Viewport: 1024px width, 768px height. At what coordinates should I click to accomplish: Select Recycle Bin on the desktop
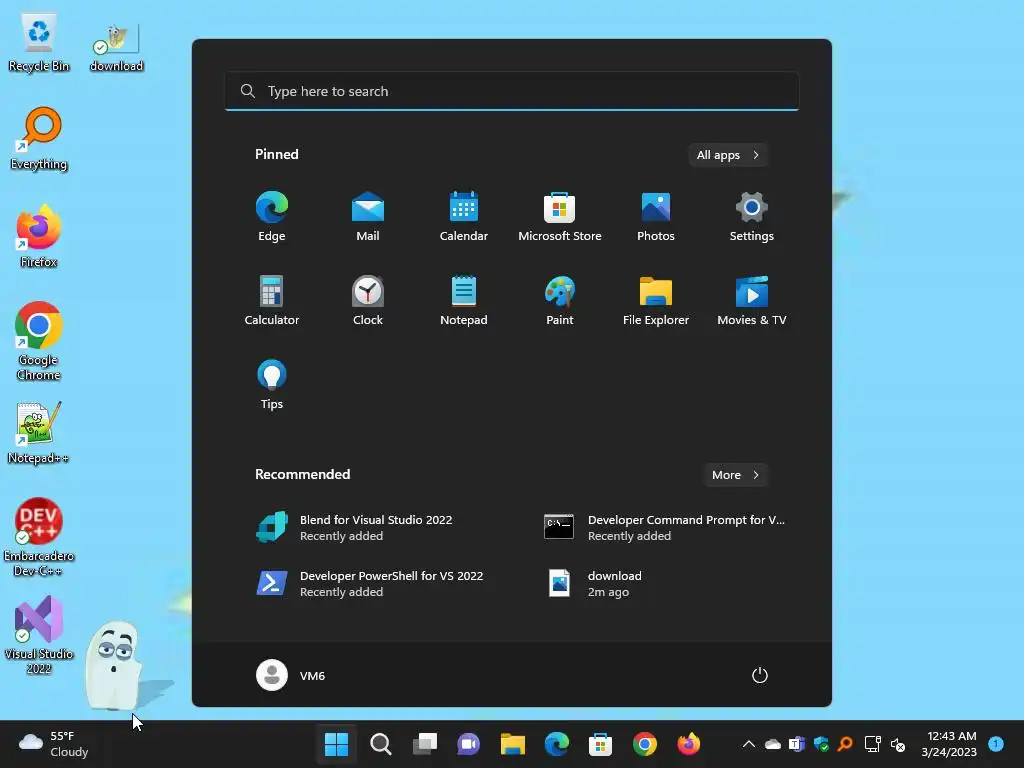pos(39,43)
